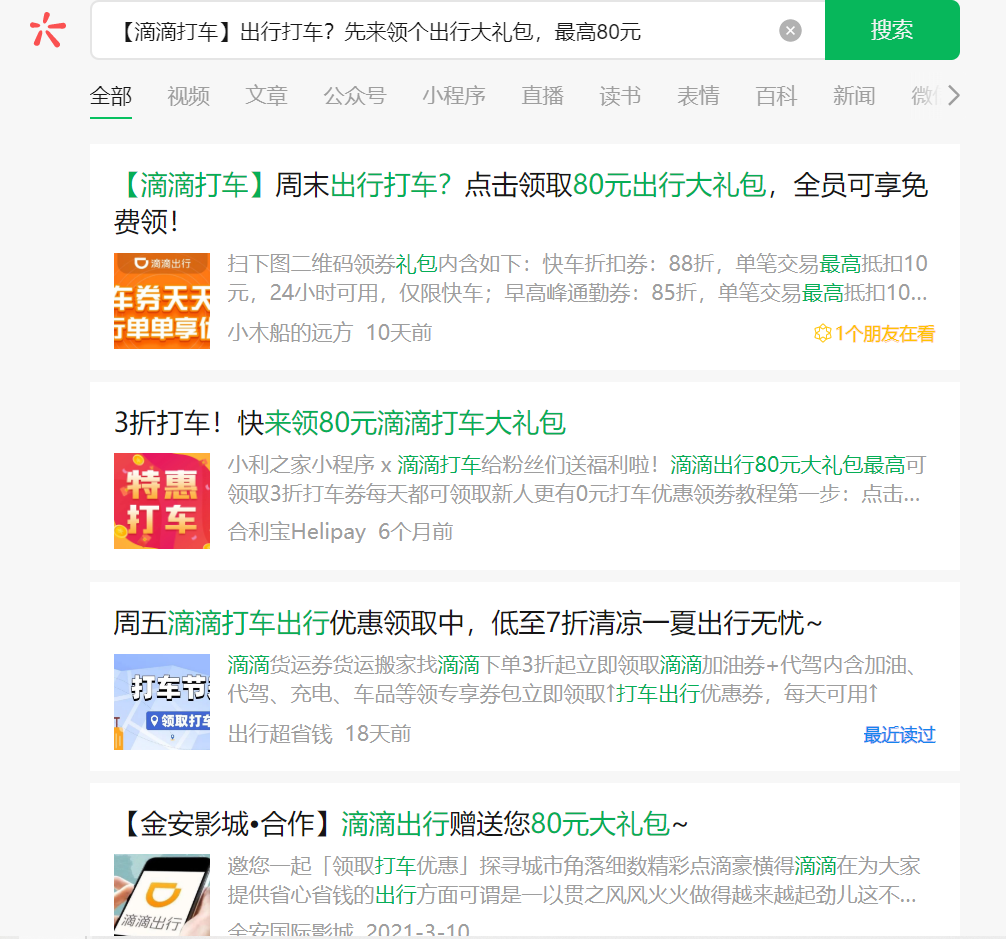1006x939 pixels.
Task: Switch to the 新闻 tab
Action: 854,96
